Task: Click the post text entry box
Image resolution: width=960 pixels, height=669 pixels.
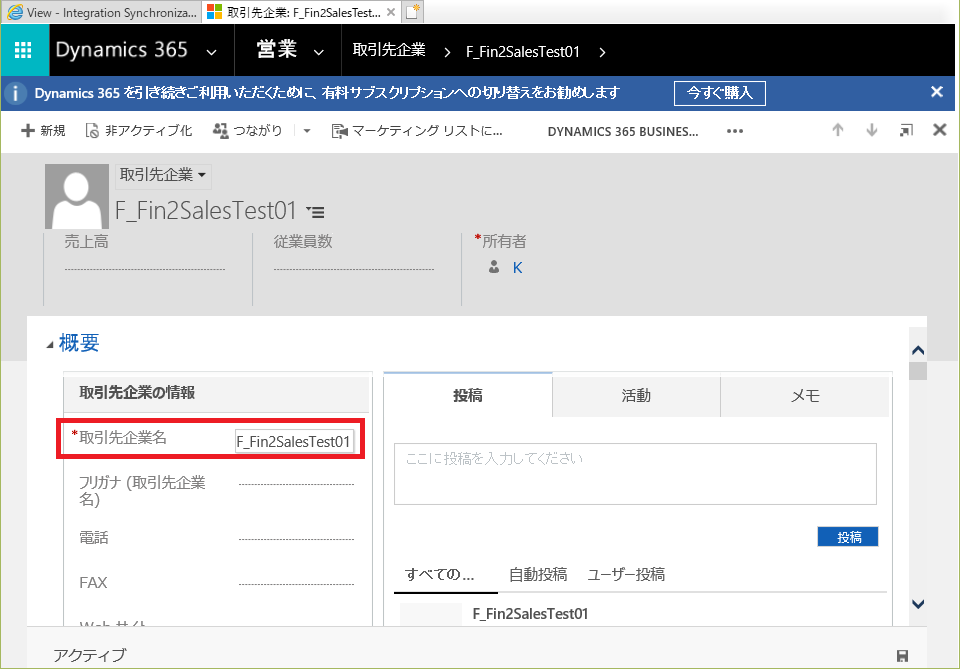Action: pos(635,474)
